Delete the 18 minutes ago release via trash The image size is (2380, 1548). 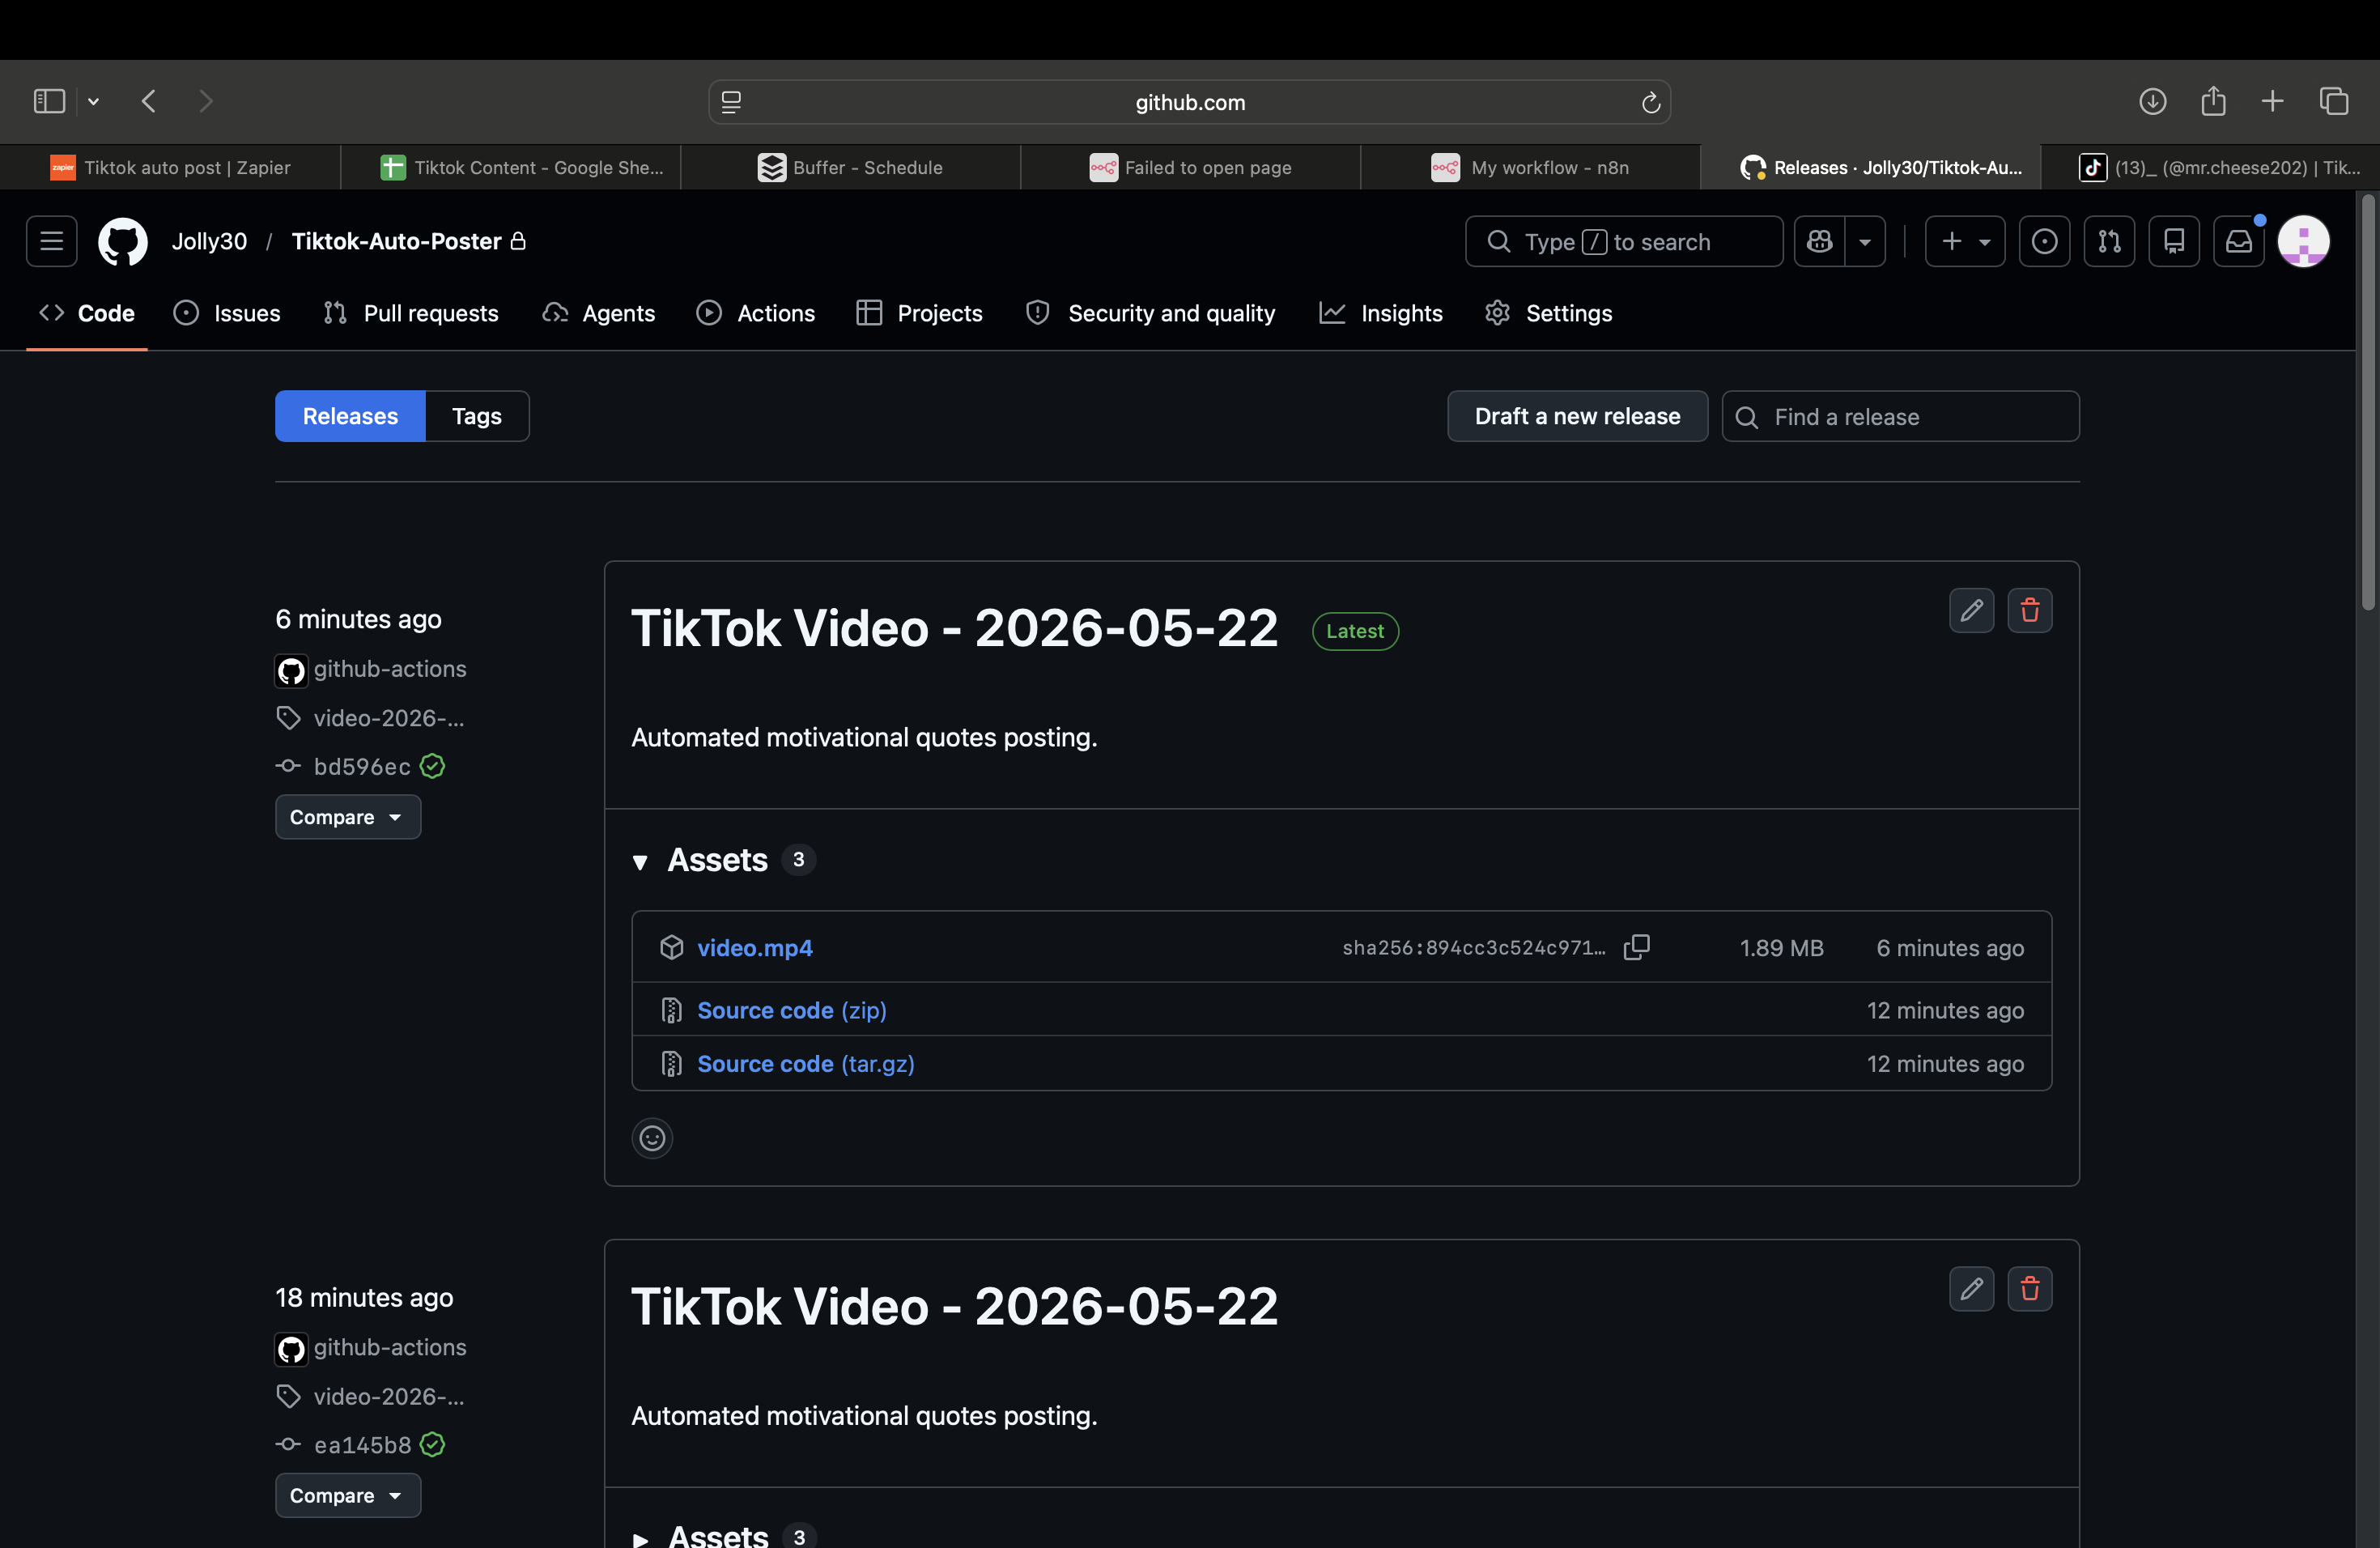click(2029, 1289)
